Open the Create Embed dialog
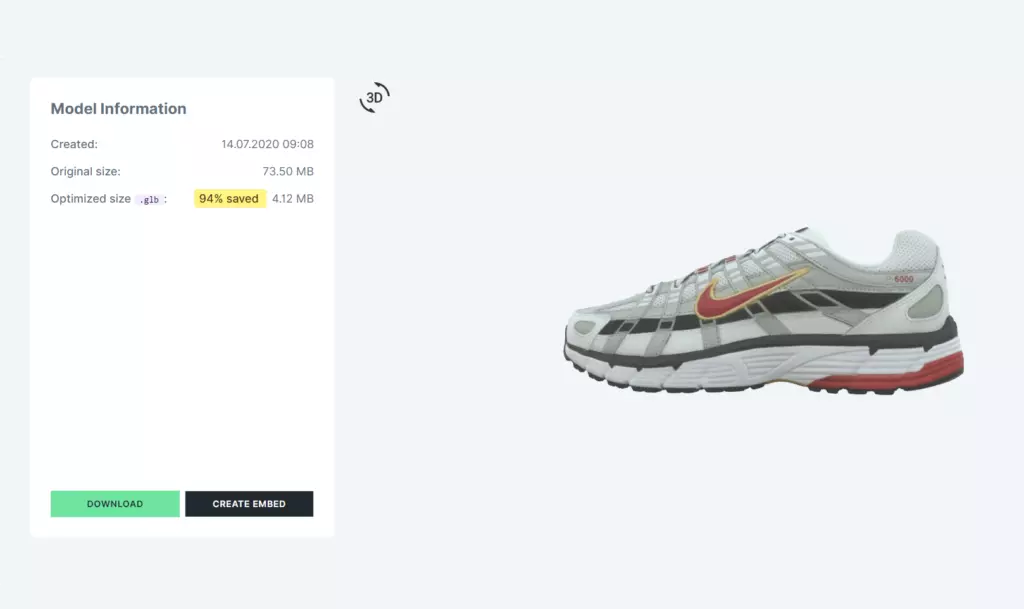Image resolution: width=1024 pixels, height=609 pixels. pyautogui.click(x=249, y=504)
